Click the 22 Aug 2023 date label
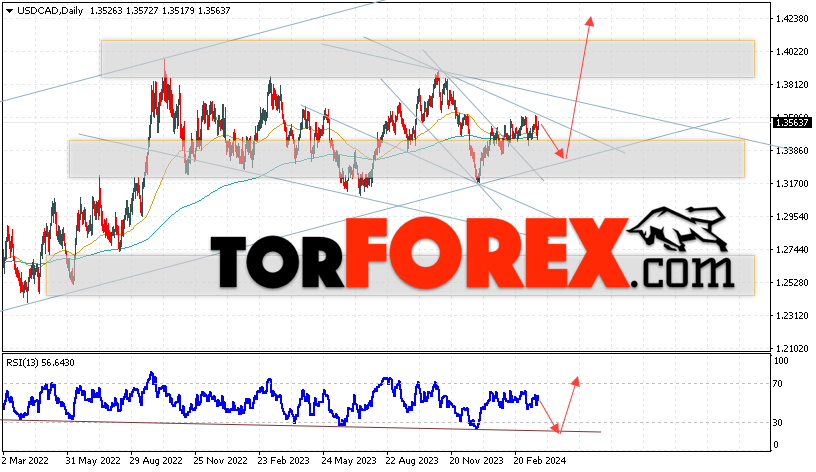 click(x=412, y=461)
